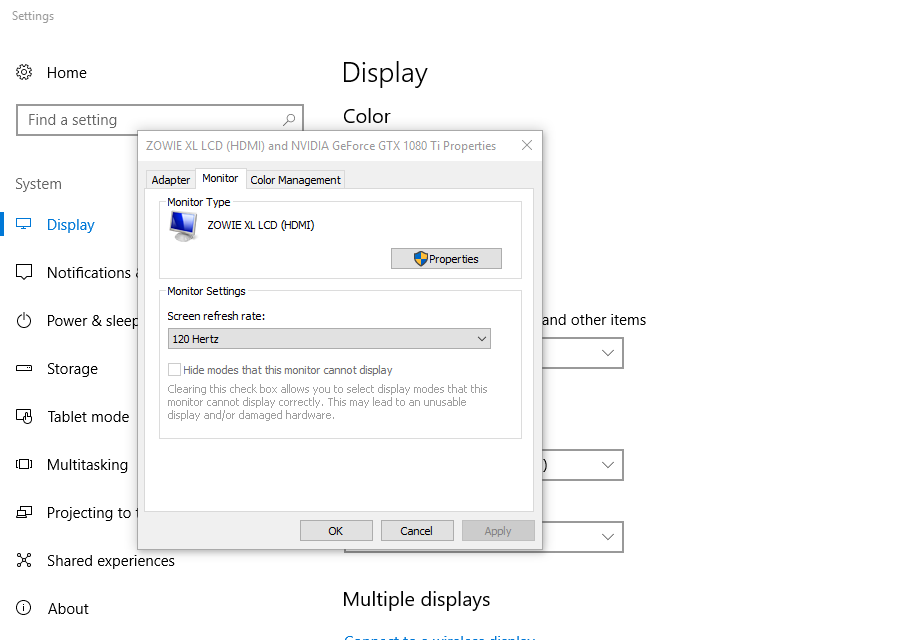Click the greyed Apply button
The image size is (916, 640).
(498, 531)
